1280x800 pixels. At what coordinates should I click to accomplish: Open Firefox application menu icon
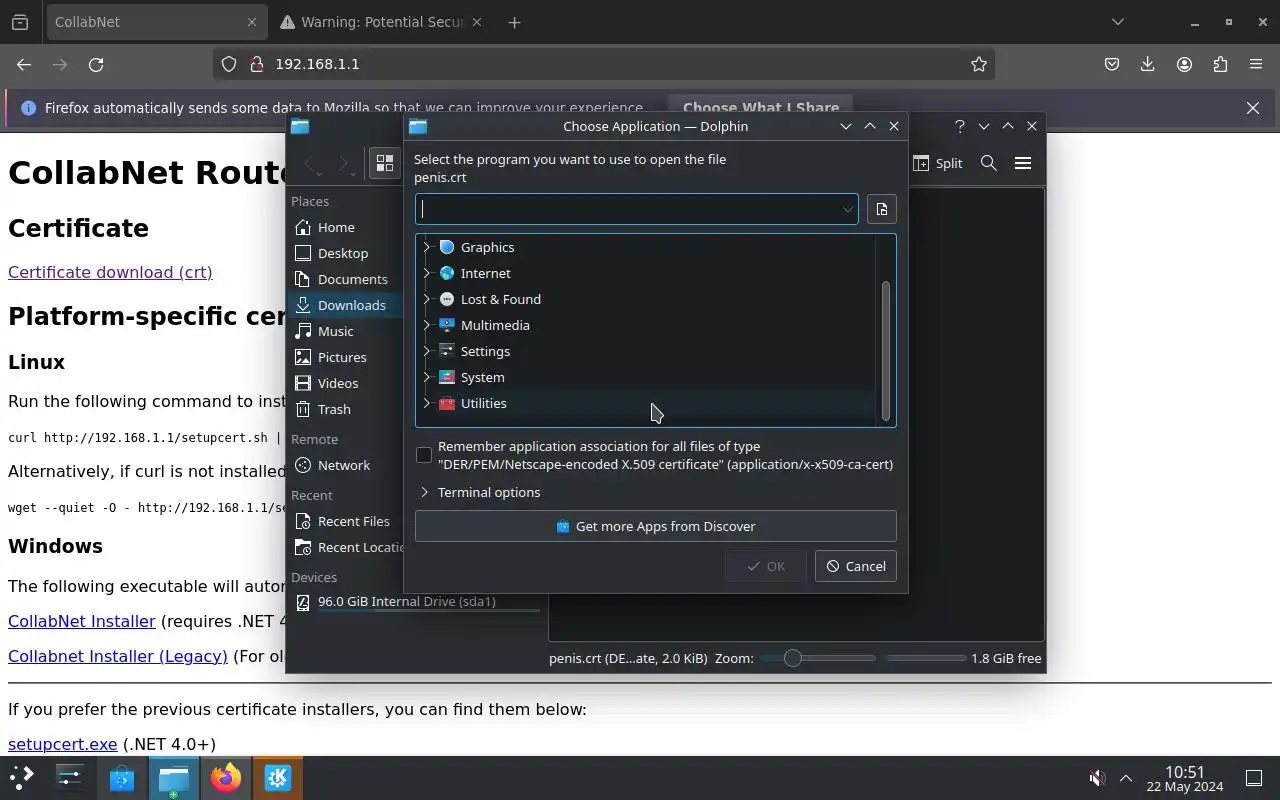pyautogui.click(x=1256, y=64)
